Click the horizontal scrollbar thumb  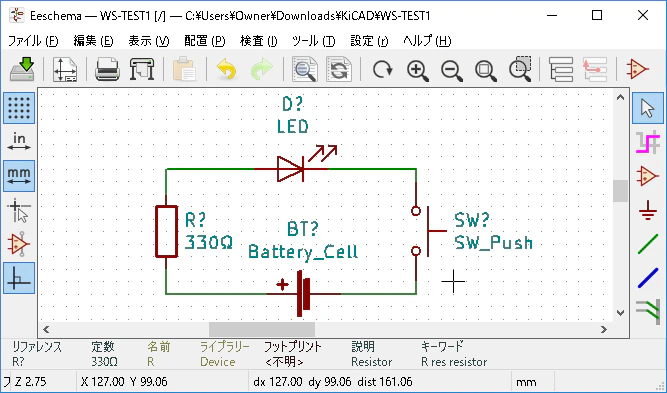(x=262, y=329)
